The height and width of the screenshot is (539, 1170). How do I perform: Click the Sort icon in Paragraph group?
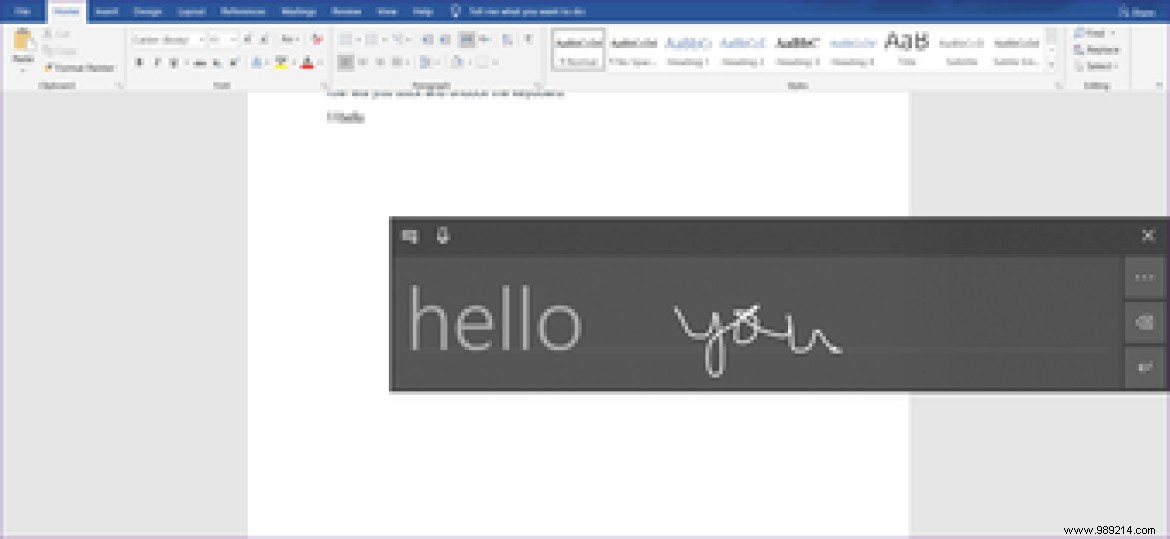click(x=507, y=40)
